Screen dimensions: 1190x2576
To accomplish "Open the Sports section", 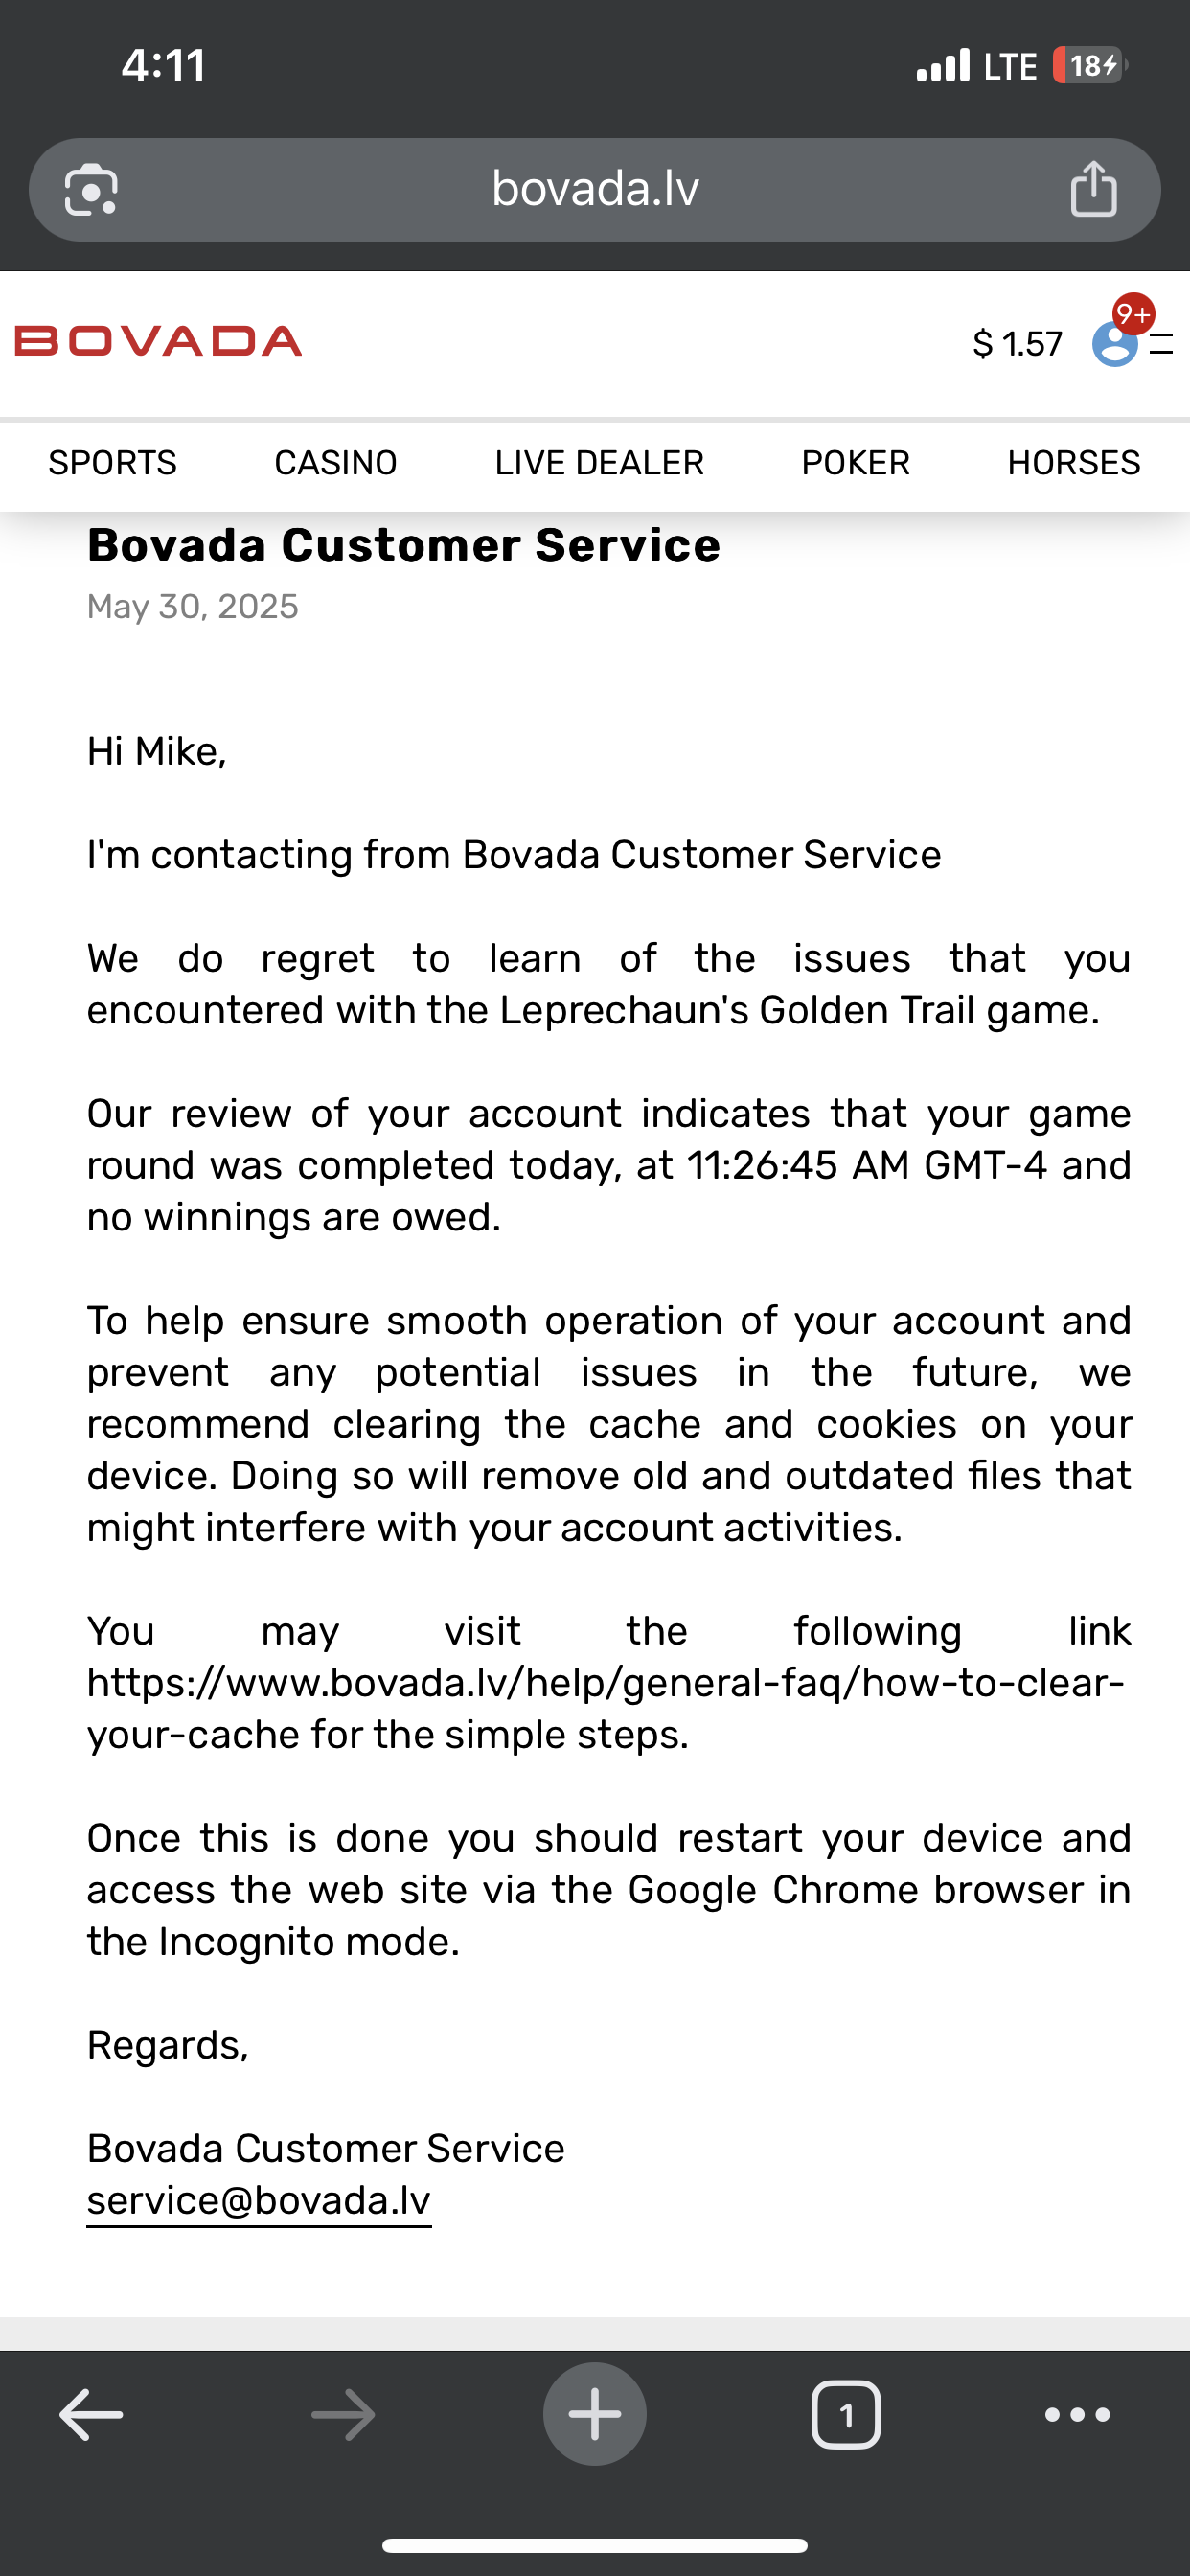I will point(113,463).
